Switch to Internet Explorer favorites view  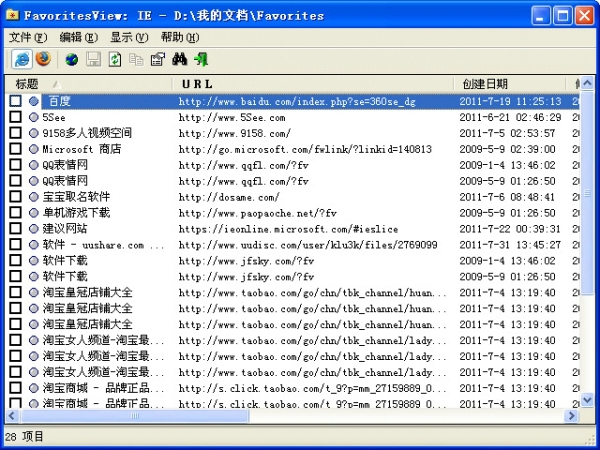(x=21, y=59)
